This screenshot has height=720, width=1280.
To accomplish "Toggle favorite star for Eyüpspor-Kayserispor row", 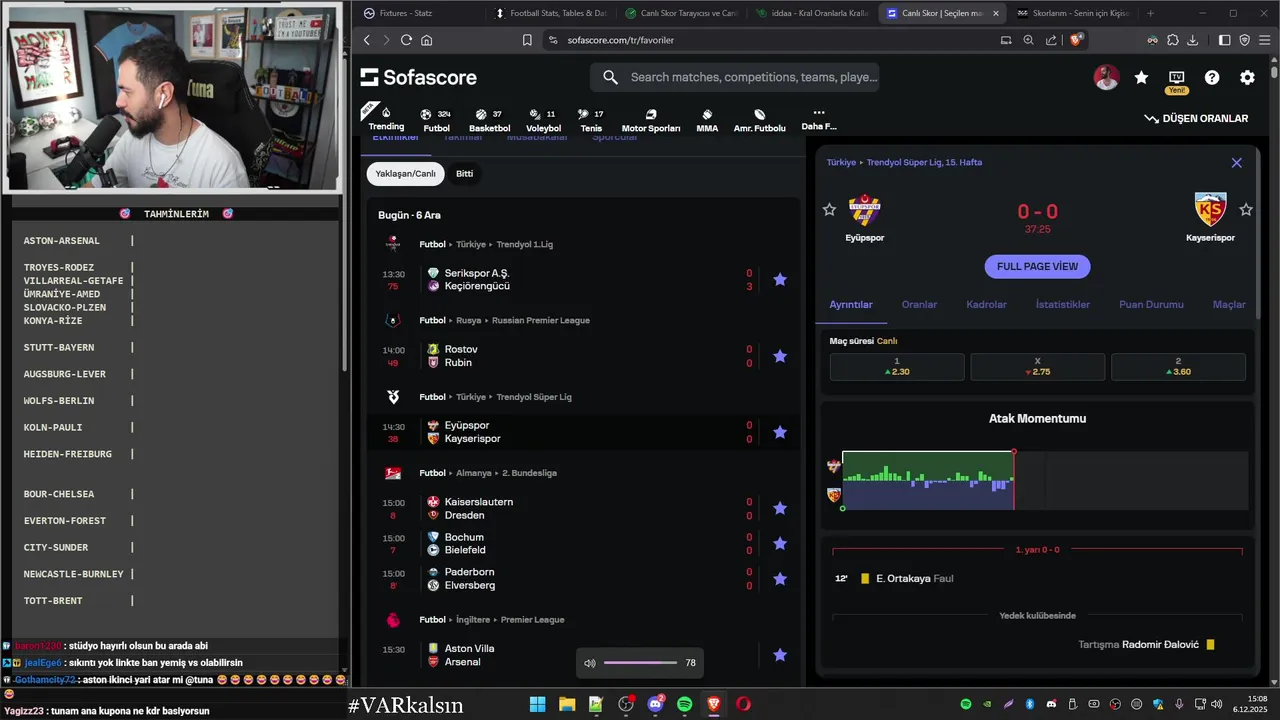I will pyautogui.click(x=780, y=432).
